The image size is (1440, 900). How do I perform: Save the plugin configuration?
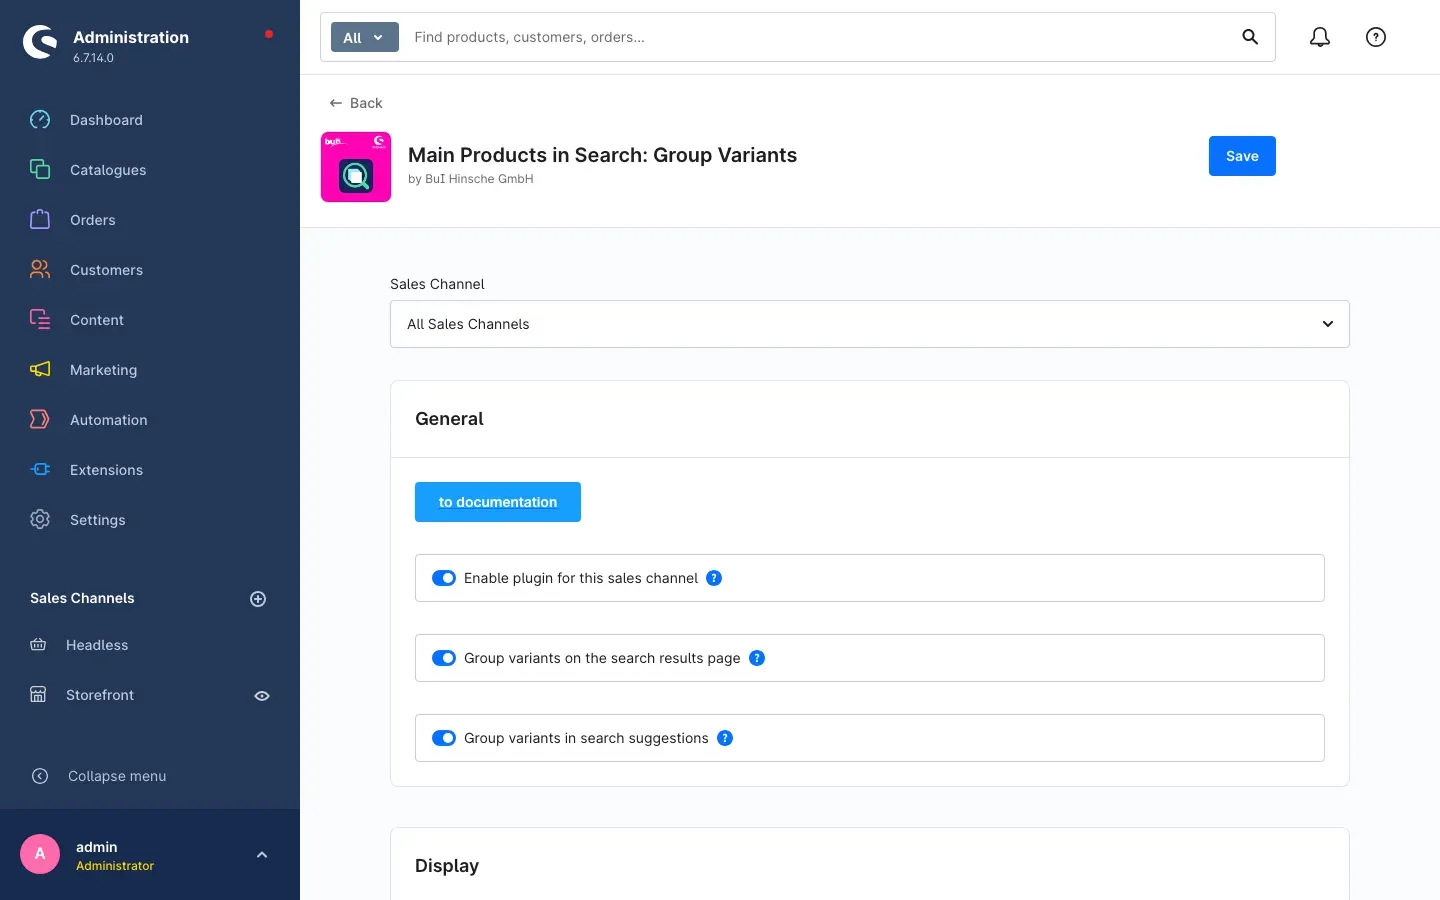[x=1242, y=156]
